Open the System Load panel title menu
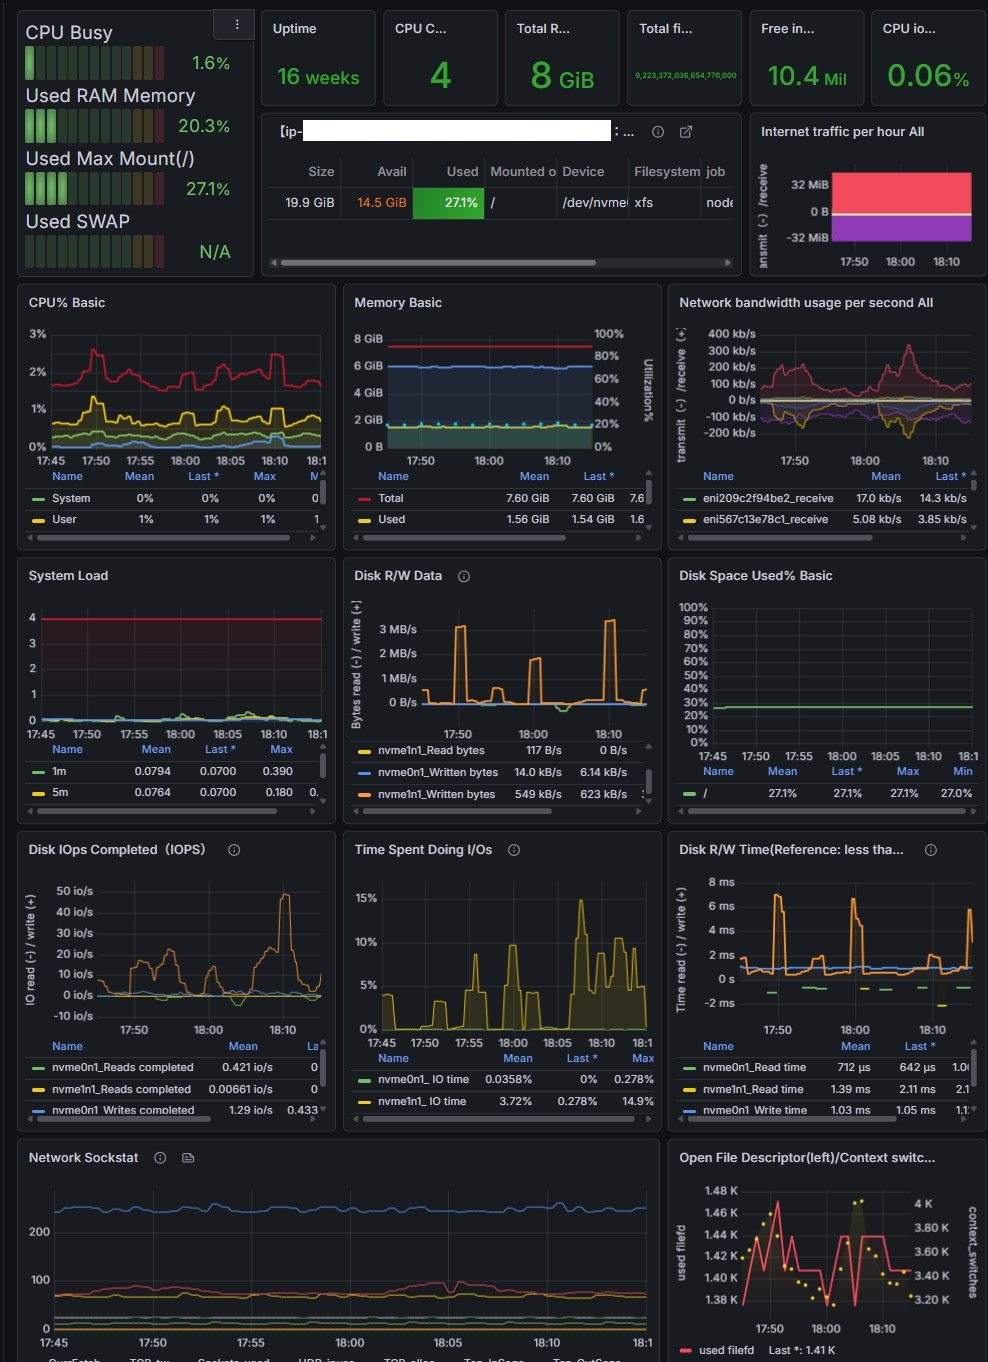Viewport: 988px width, 1362px height. point(68,576)
